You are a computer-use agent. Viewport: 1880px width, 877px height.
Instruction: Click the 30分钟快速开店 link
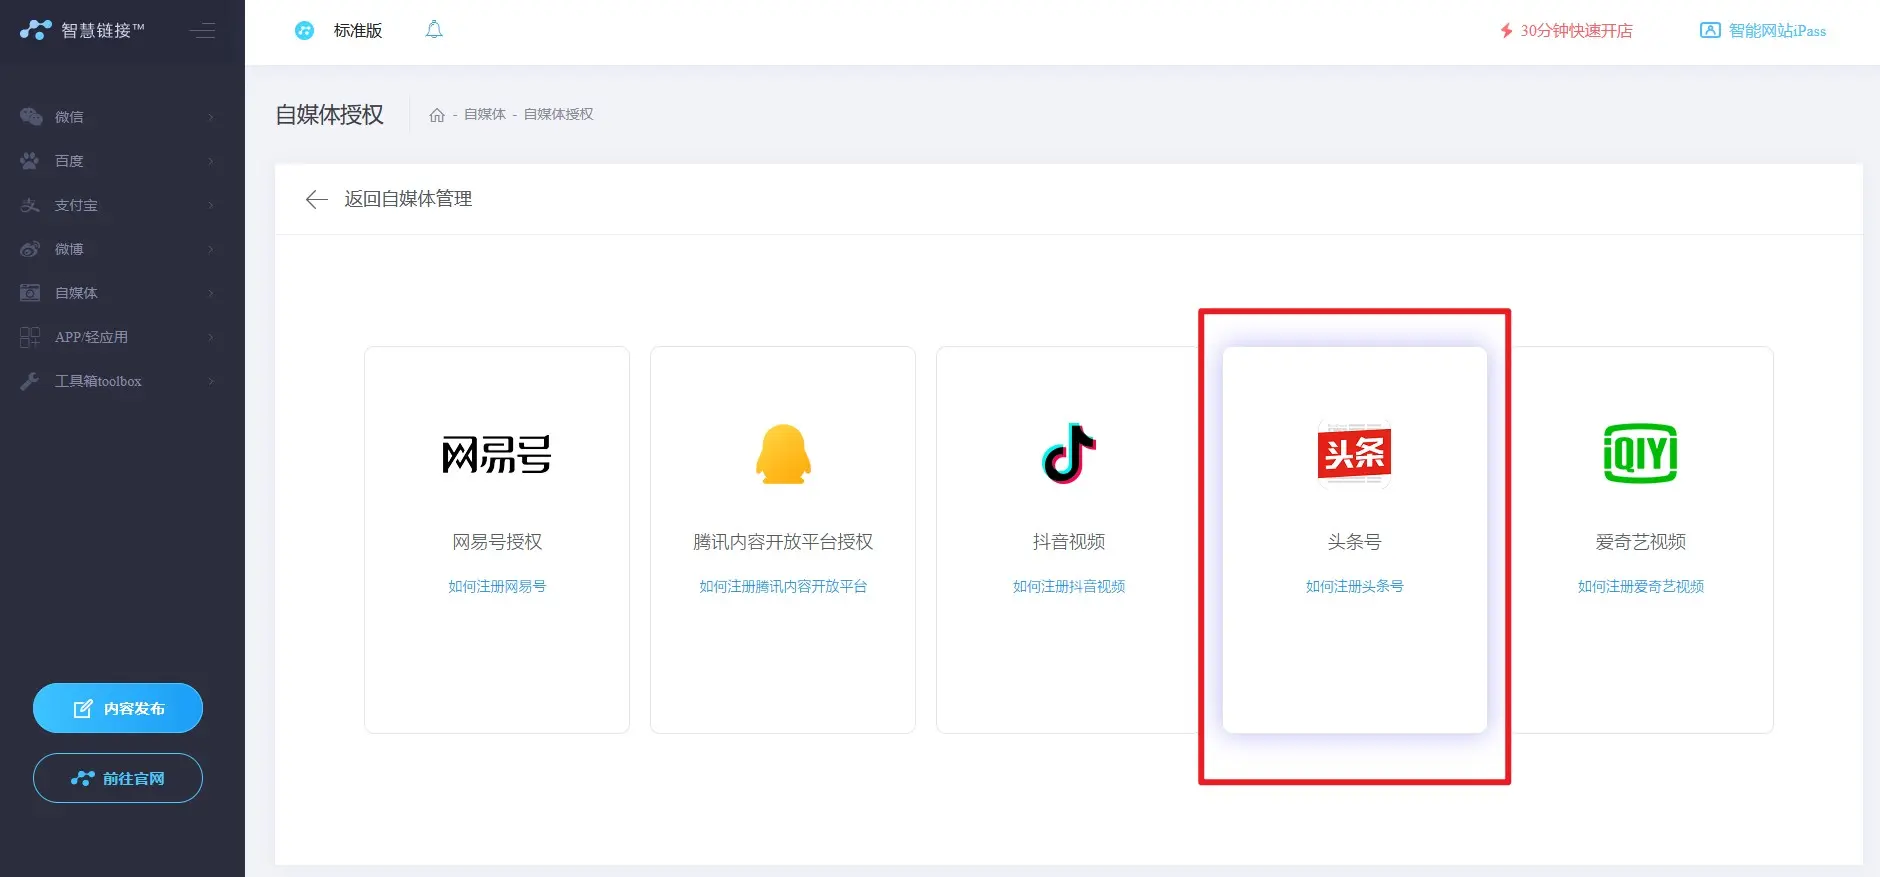(x=1576, y=31)
